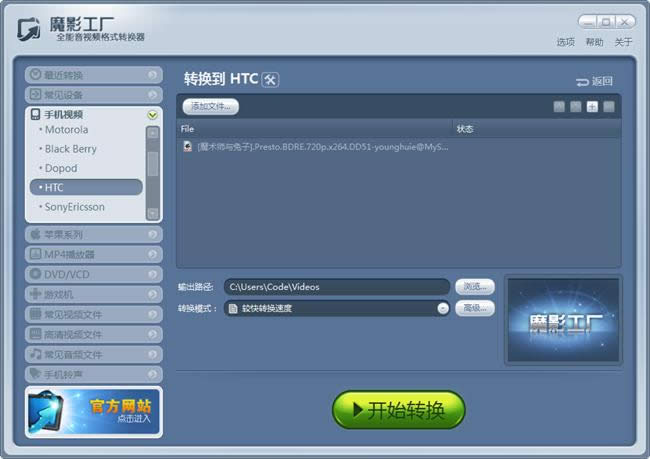This screenshot has width=650, height=459.
Task: Select the HTC list entry
Action: point(86,187)
